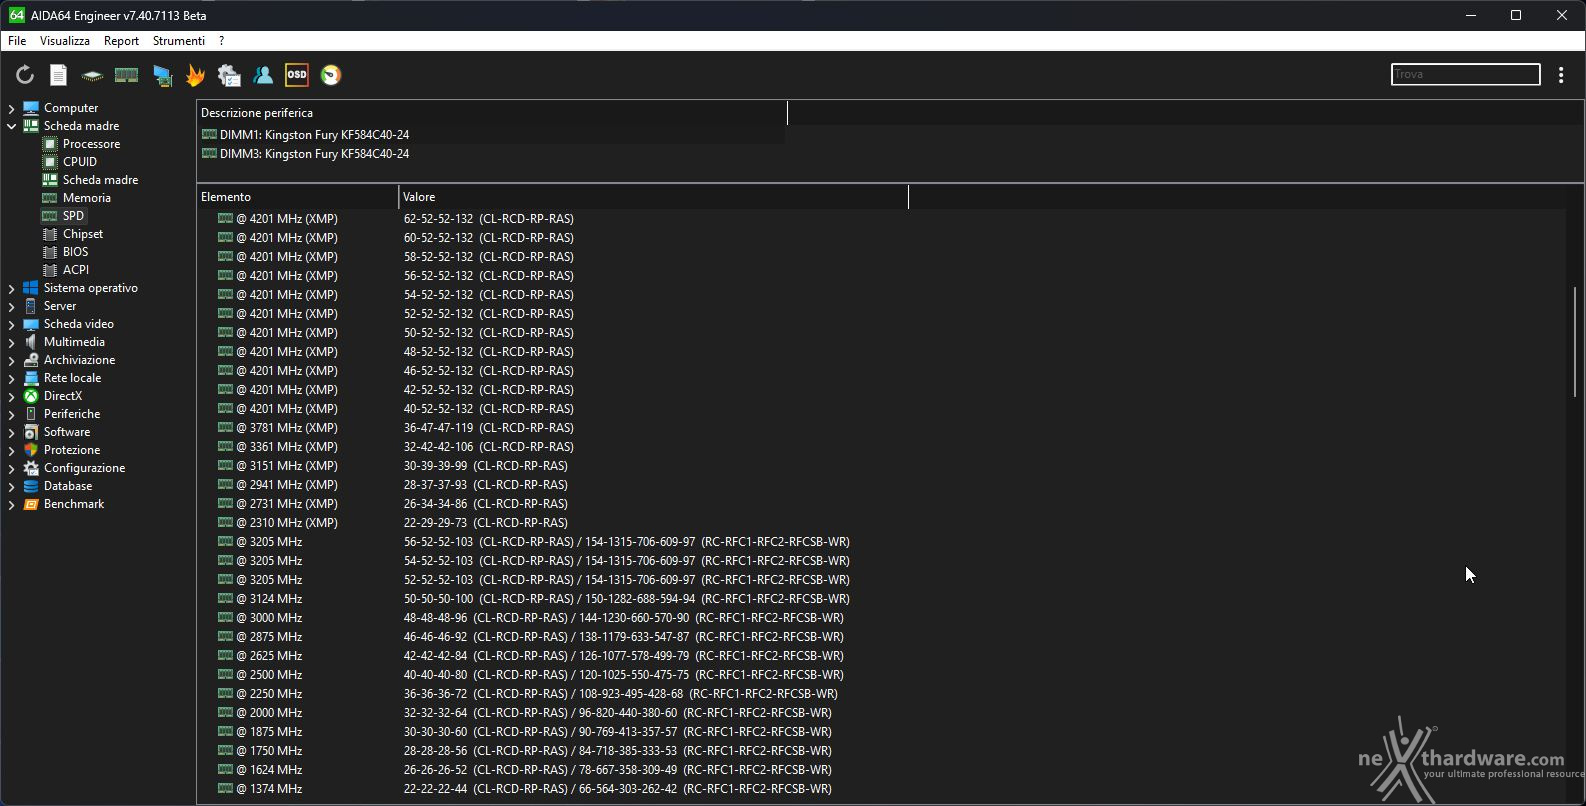Open the ? help menu
Viewport: 1586px width, 806px height.
coord(221,41)
